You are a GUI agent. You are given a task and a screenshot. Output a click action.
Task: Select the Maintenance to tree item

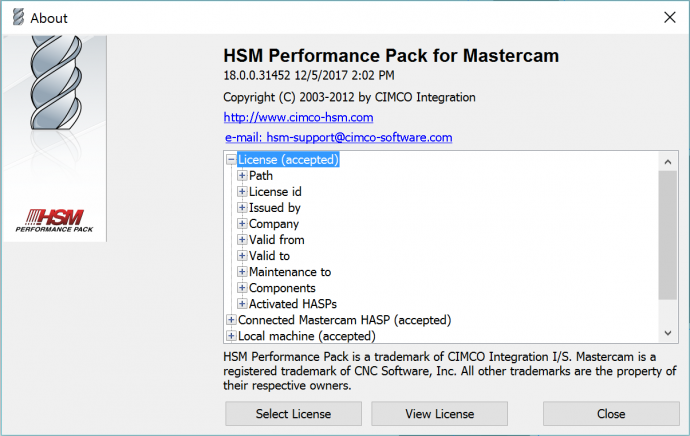point(290,272)
